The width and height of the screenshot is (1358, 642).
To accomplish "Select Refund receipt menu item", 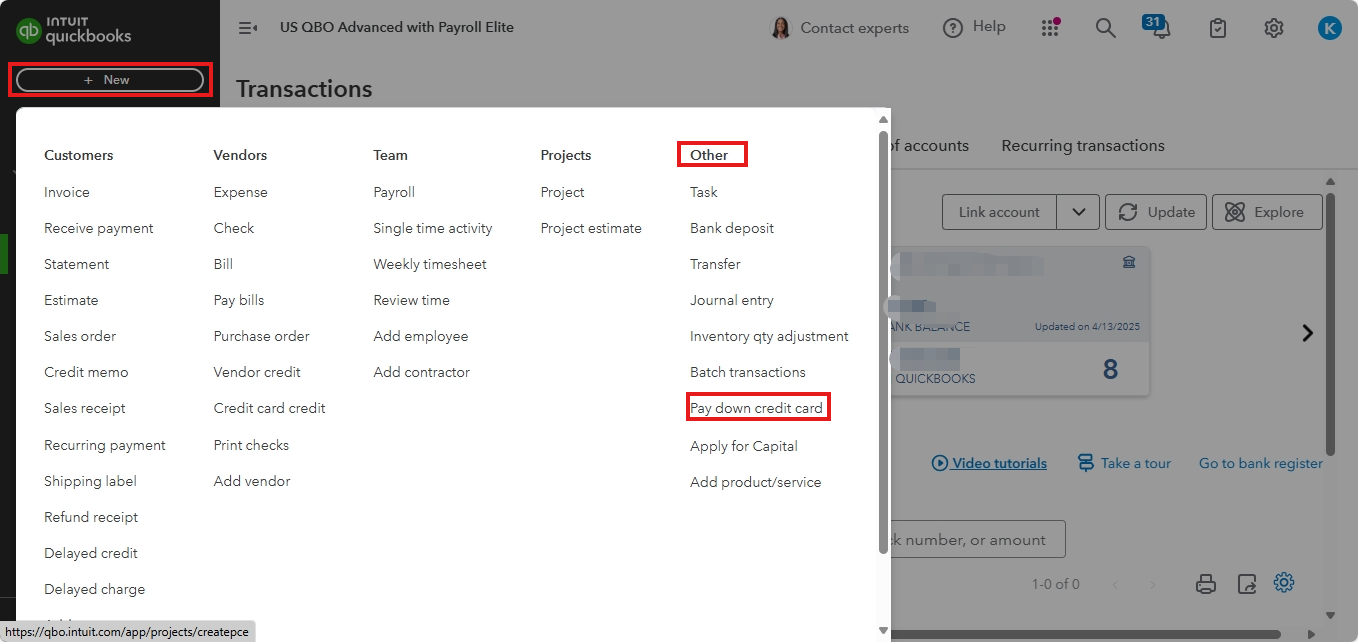I will [91, 517].
